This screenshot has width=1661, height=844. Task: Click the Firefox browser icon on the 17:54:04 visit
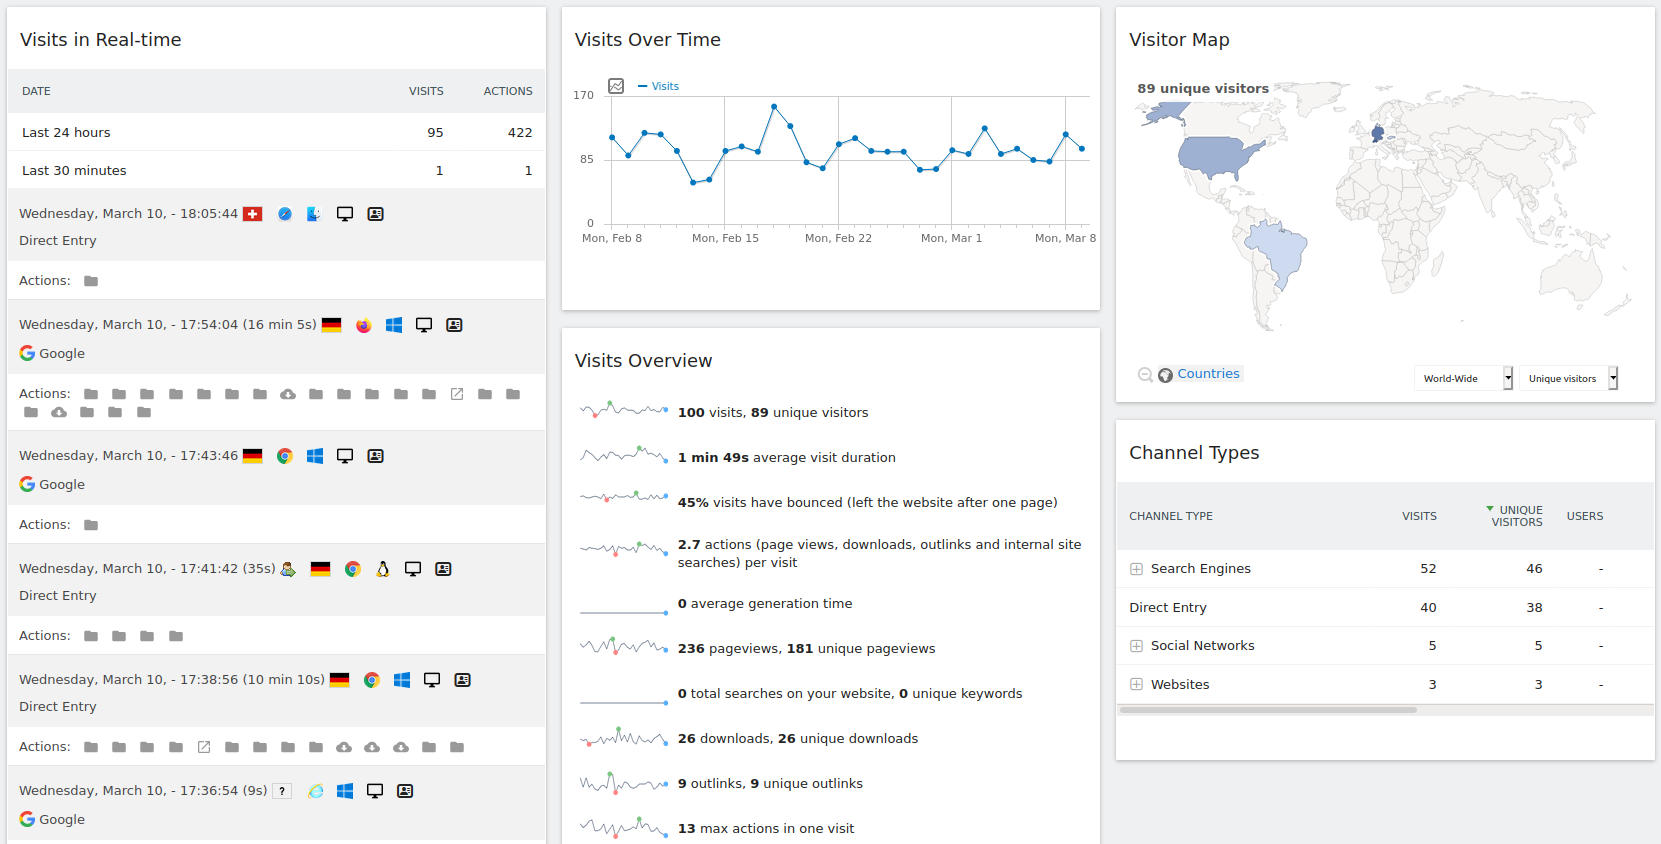click(363, 325)
